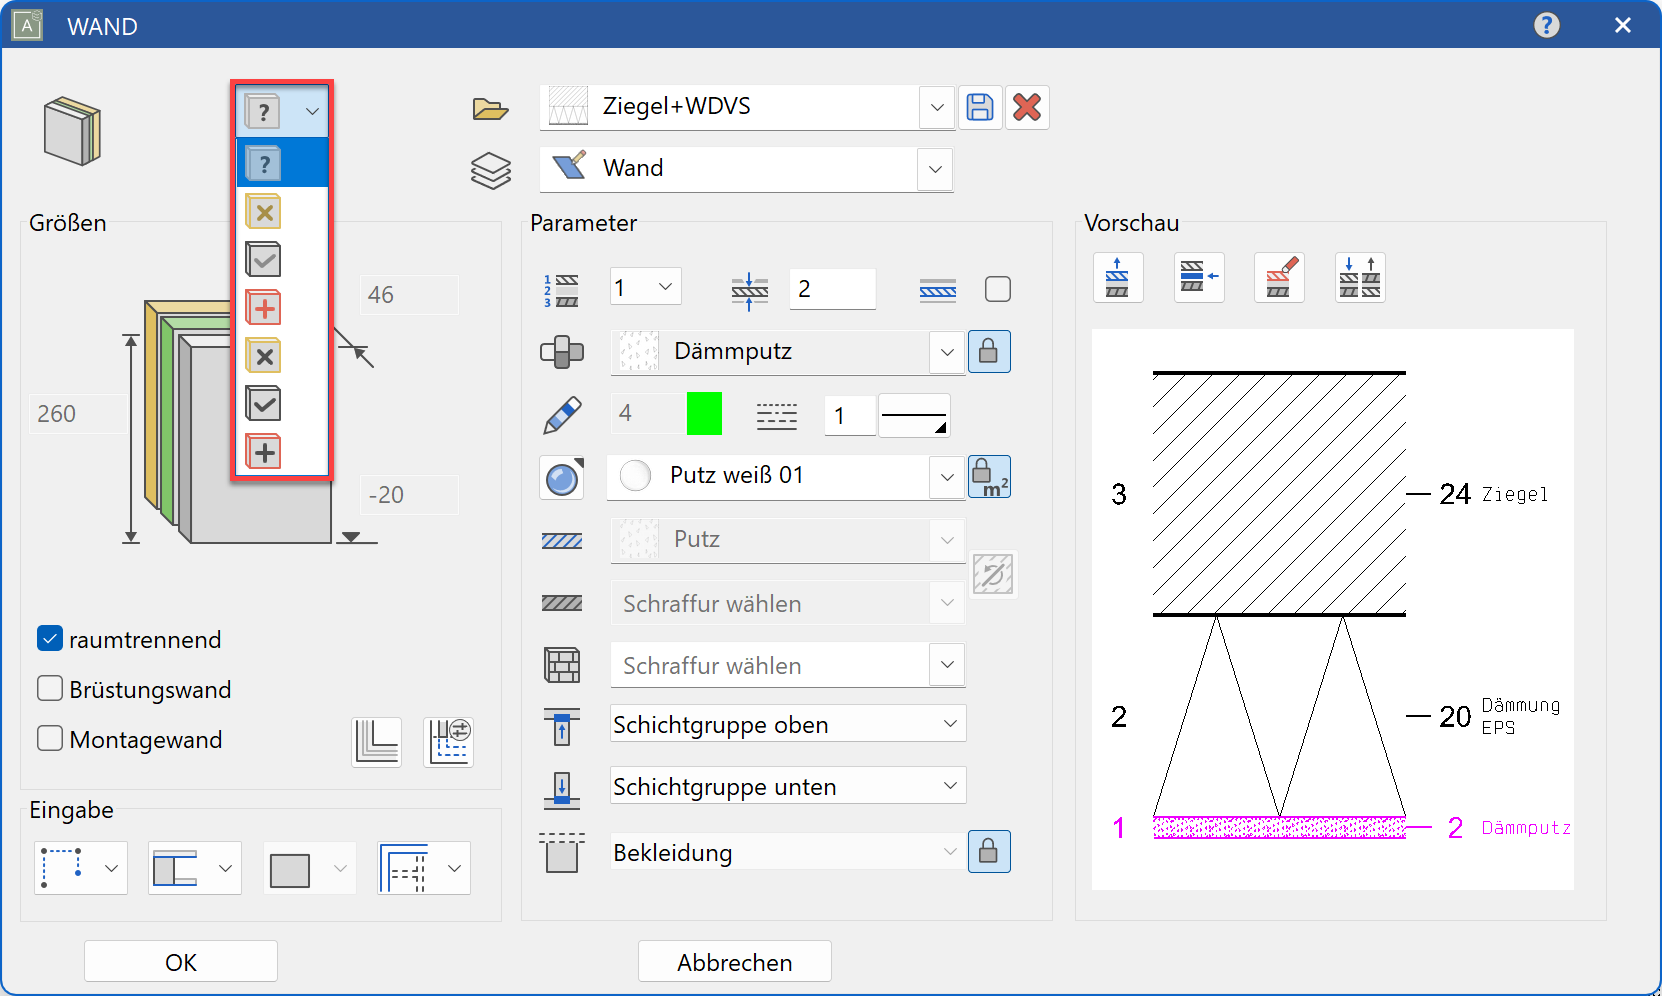Open the Putz weiß 01 material dropdown
This screenshot has height=996, width=1662.
pyautogui.click(x=946, y=477)
